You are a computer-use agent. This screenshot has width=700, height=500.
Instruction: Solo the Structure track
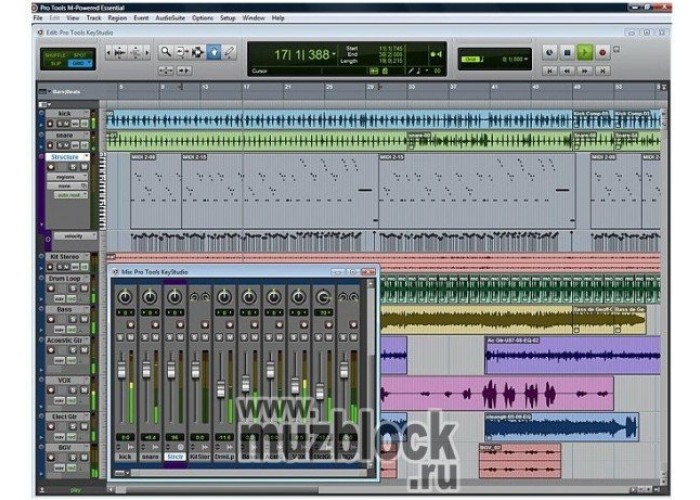[73, 167]
